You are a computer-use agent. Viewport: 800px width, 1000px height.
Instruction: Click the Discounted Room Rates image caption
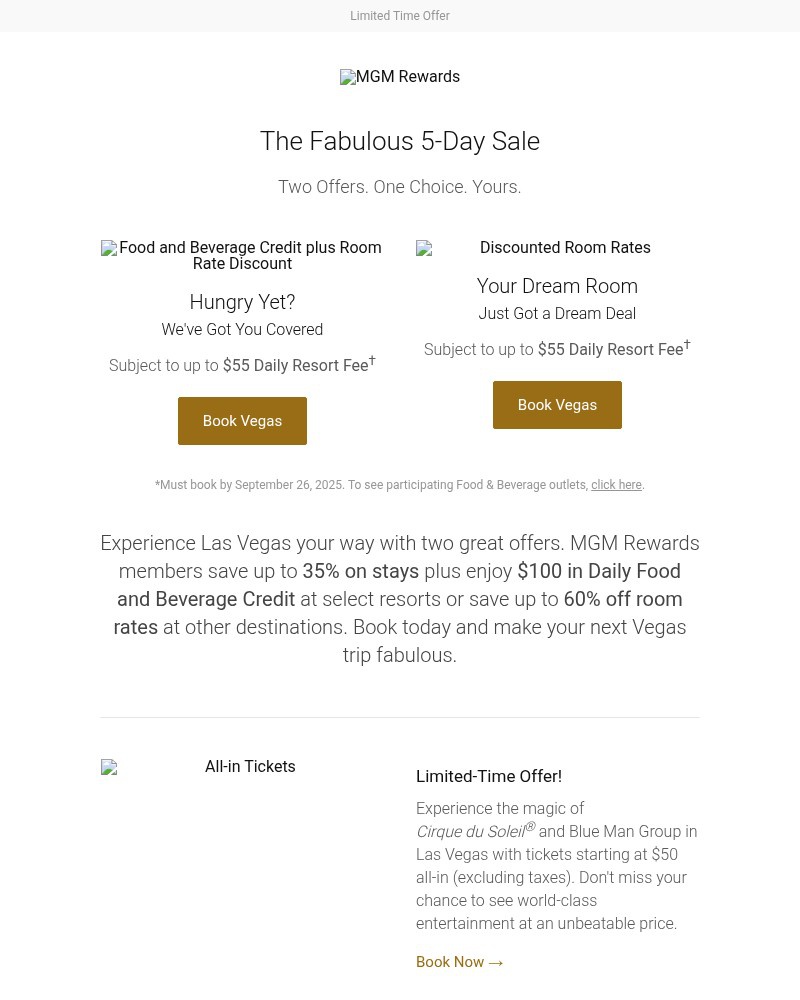pyautogui.click(x=565, y=248)
